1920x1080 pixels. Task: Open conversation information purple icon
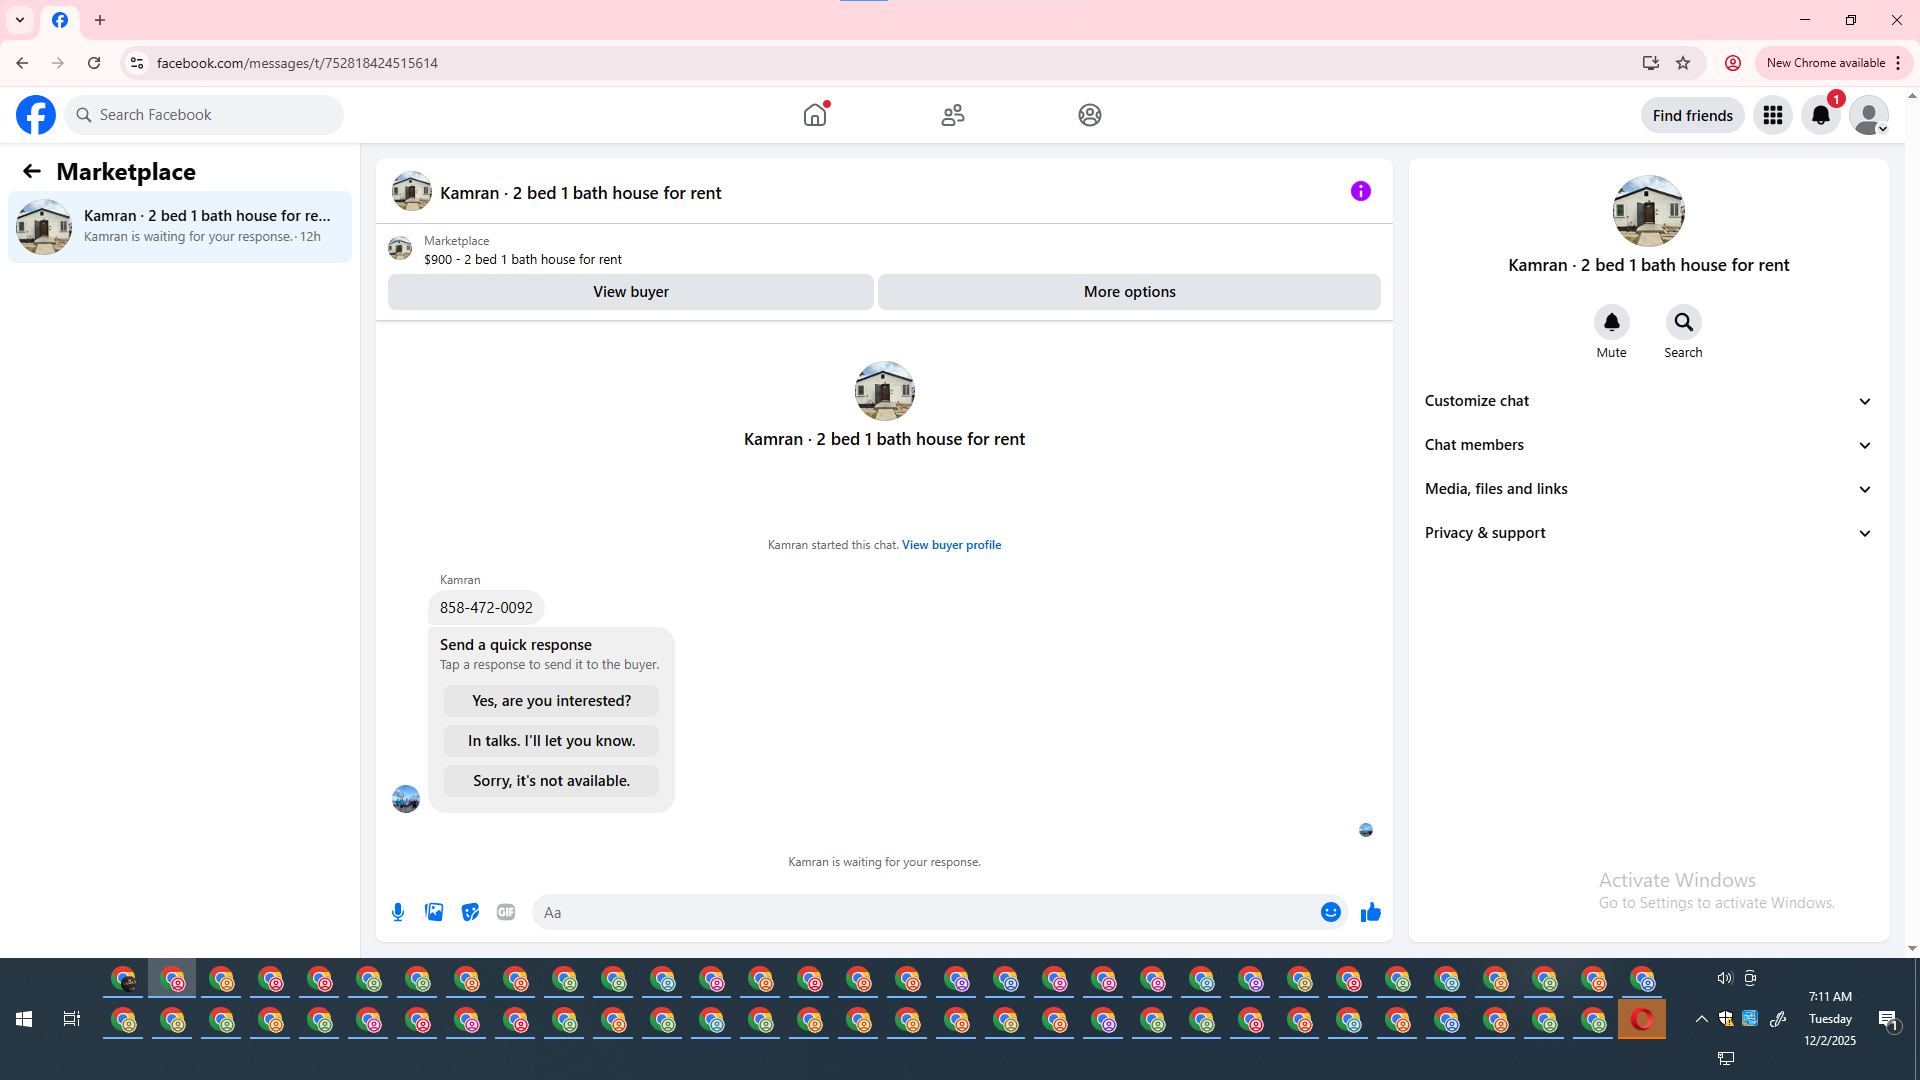[x=1360, y=191]
